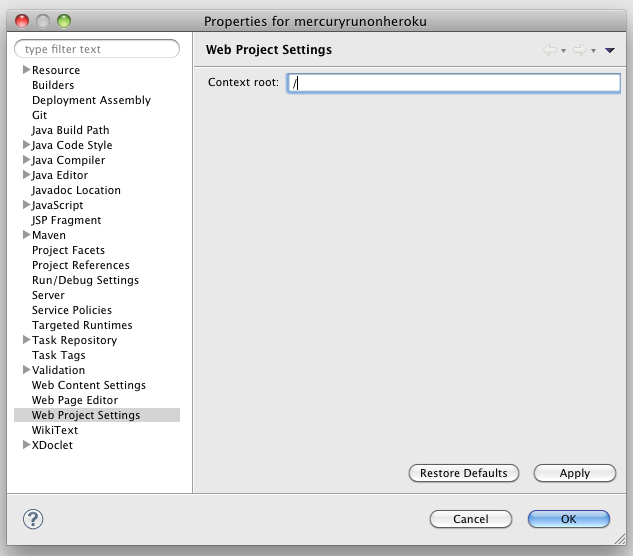This screenshot has height=556, width=633.
Task: Expand the Maven node
Action: [26, 235]
